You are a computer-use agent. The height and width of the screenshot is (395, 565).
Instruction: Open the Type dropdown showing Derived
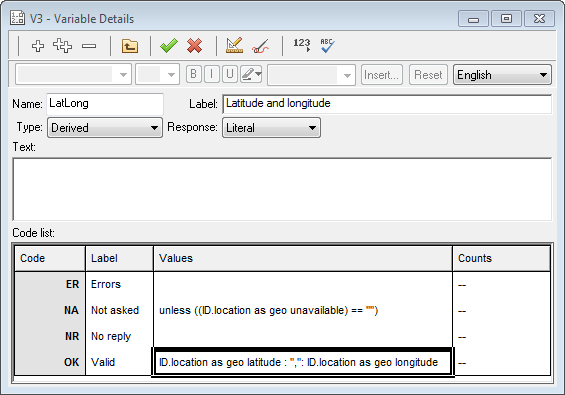[105, 128]
